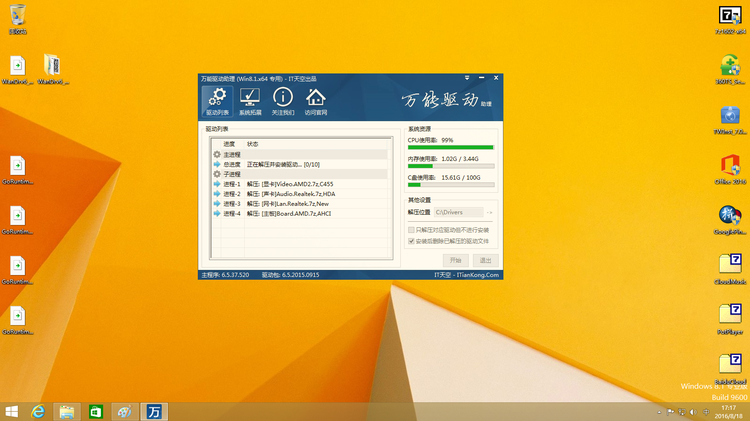Screen dimensions: 750x421
Task: Open the ITianKong.Com link in status bar
Action: coord(466,275)
